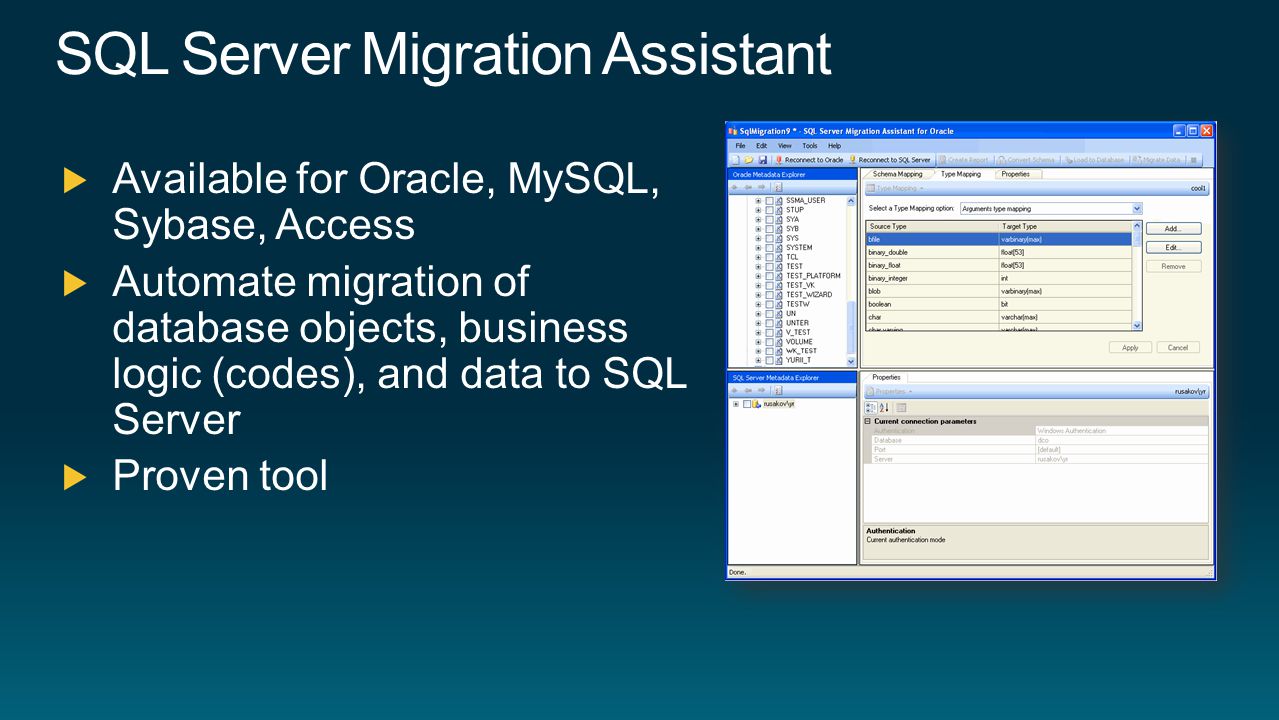
Task: Click the Remove button
Action: tap(1173, 267)
